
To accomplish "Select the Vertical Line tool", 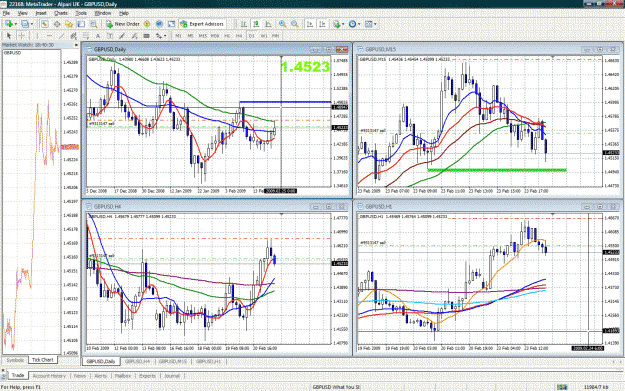I will 37,36.
